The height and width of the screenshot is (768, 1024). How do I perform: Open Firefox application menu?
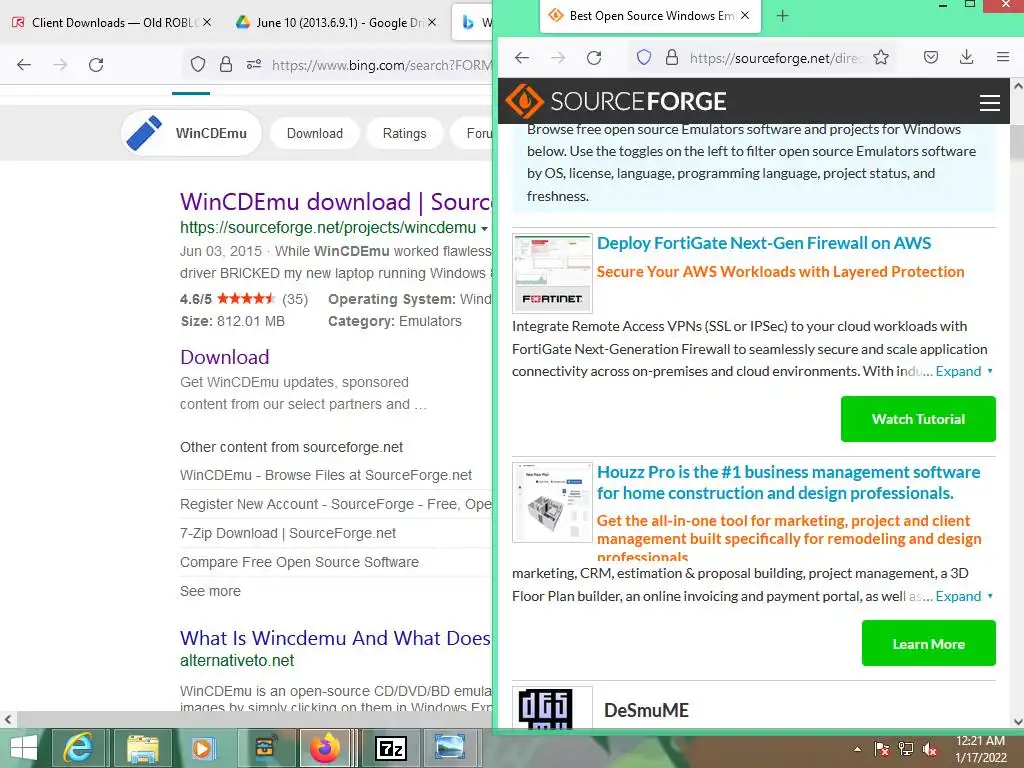1003,57
